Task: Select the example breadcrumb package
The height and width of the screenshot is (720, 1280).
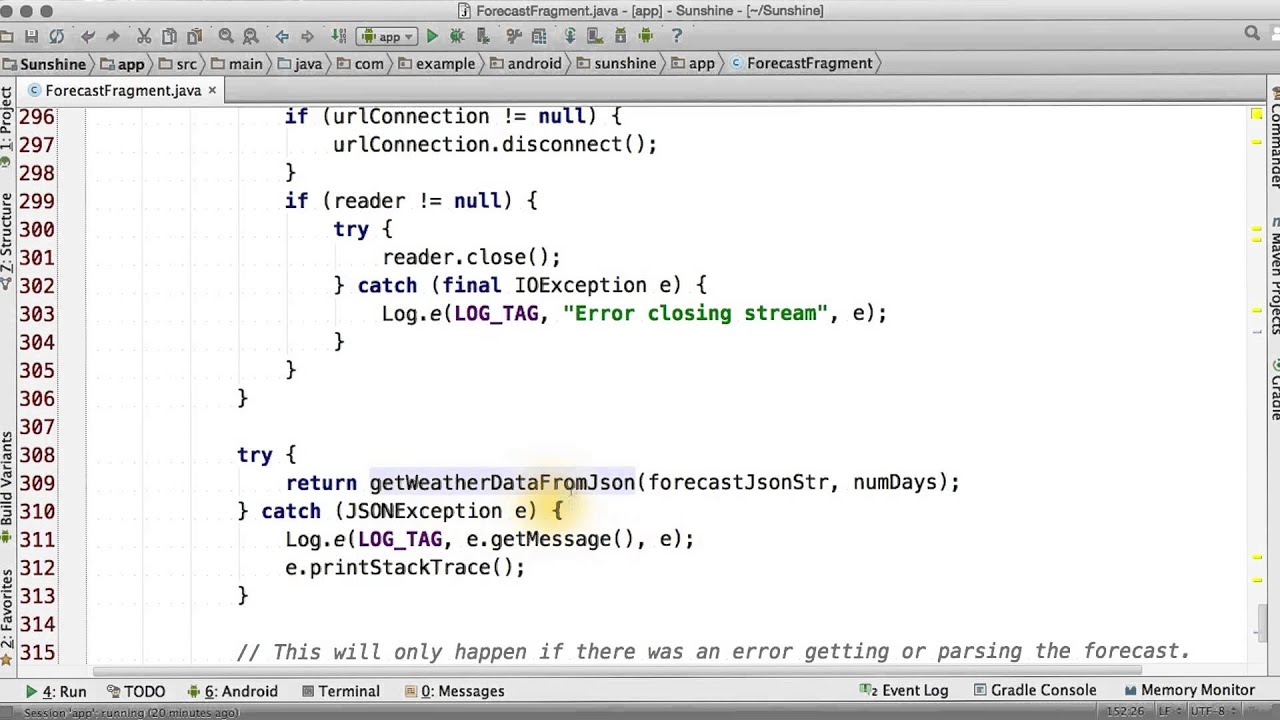Action: click(437, 63)
